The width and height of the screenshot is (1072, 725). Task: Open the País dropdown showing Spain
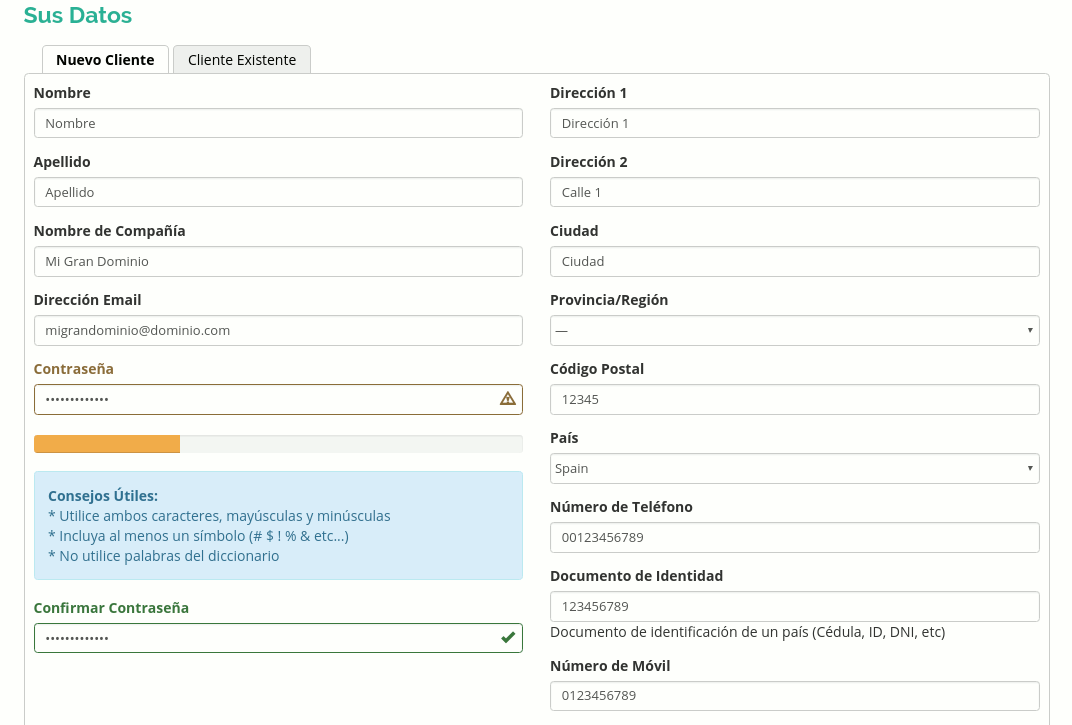(794, 468)
